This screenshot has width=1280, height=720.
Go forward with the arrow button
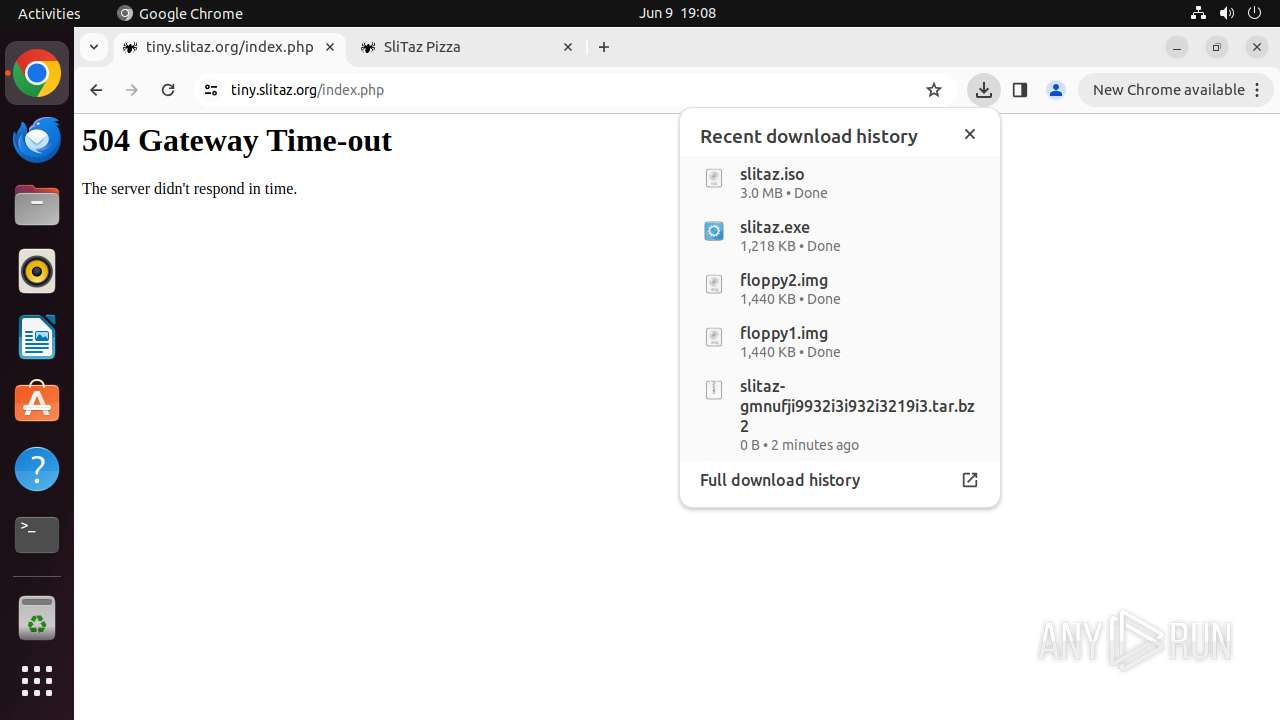point(132,90)
